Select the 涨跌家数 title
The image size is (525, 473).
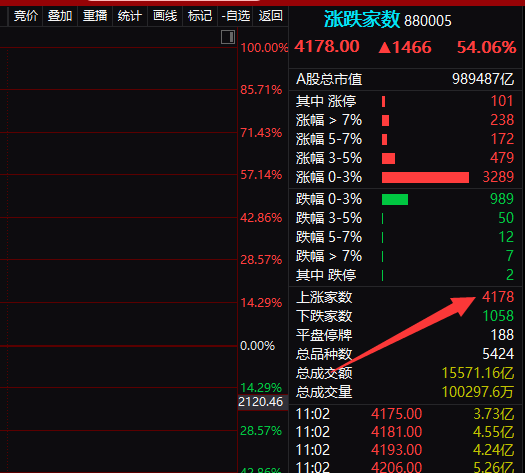[x=362, y=19]
